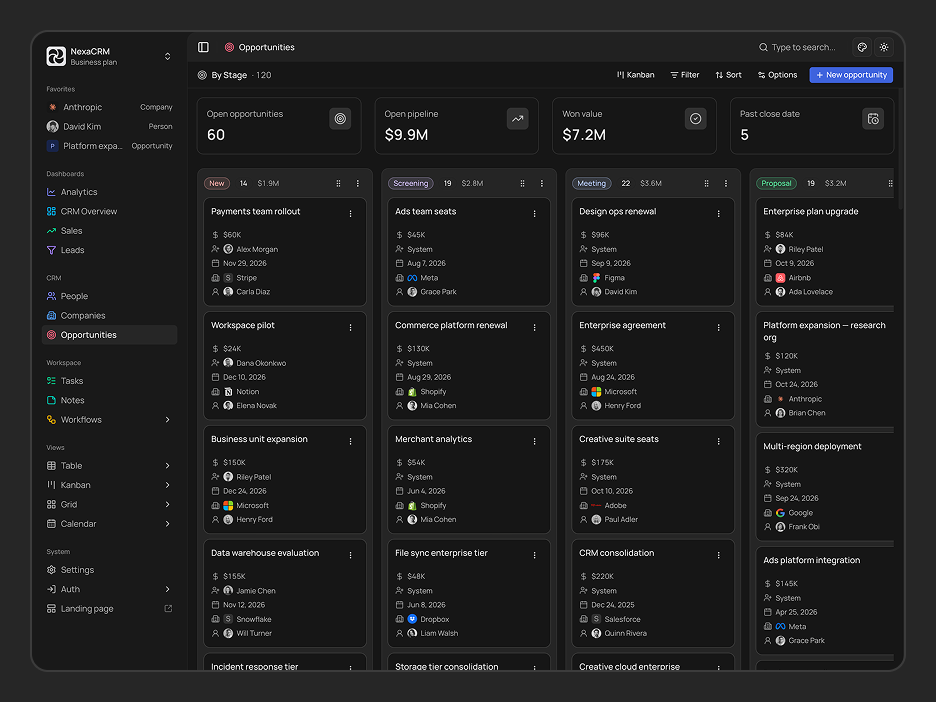936x702 pixels.
Task: Select Opportunities in the sidebar
Action: (109, 335)
